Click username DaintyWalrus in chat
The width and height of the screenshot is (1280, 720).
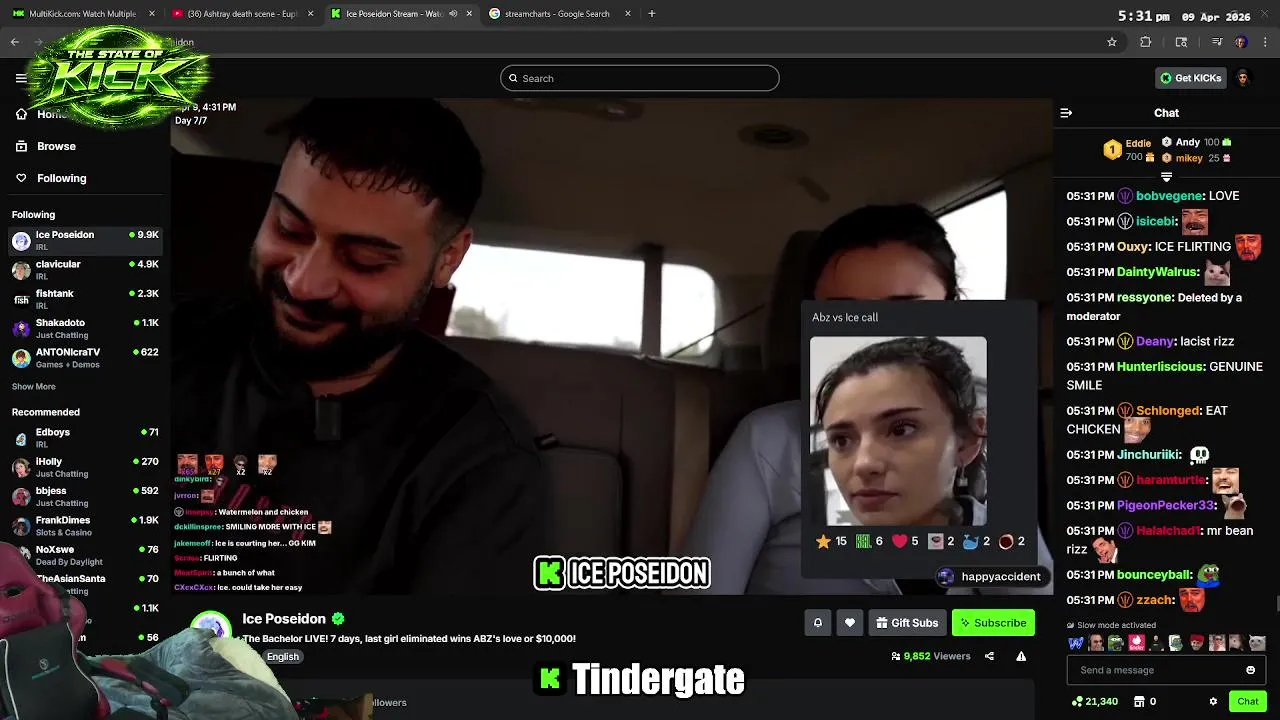coord(1156,272)
